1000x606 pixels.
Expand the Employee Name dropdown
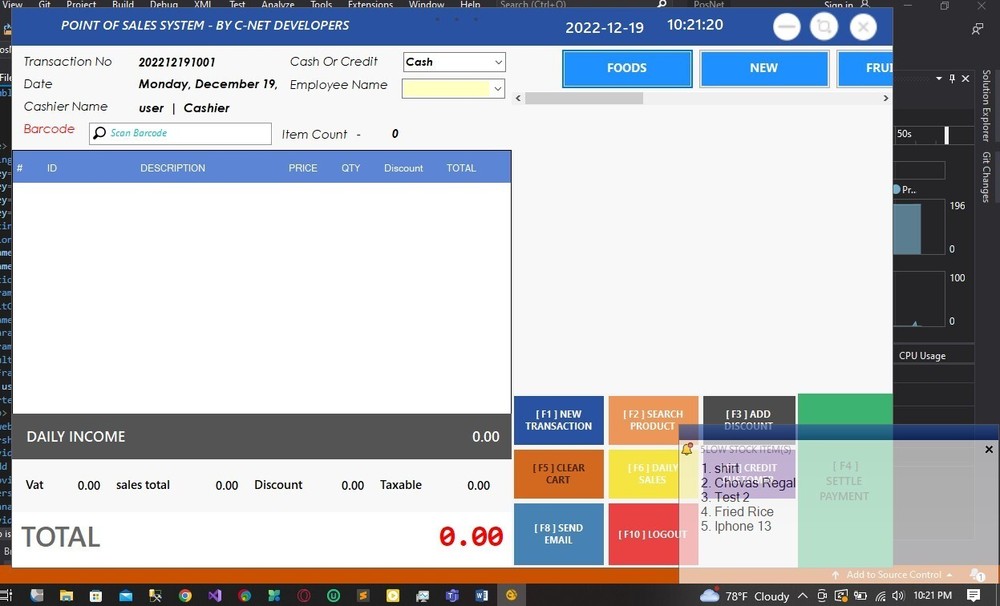click(x=499, y=88)
